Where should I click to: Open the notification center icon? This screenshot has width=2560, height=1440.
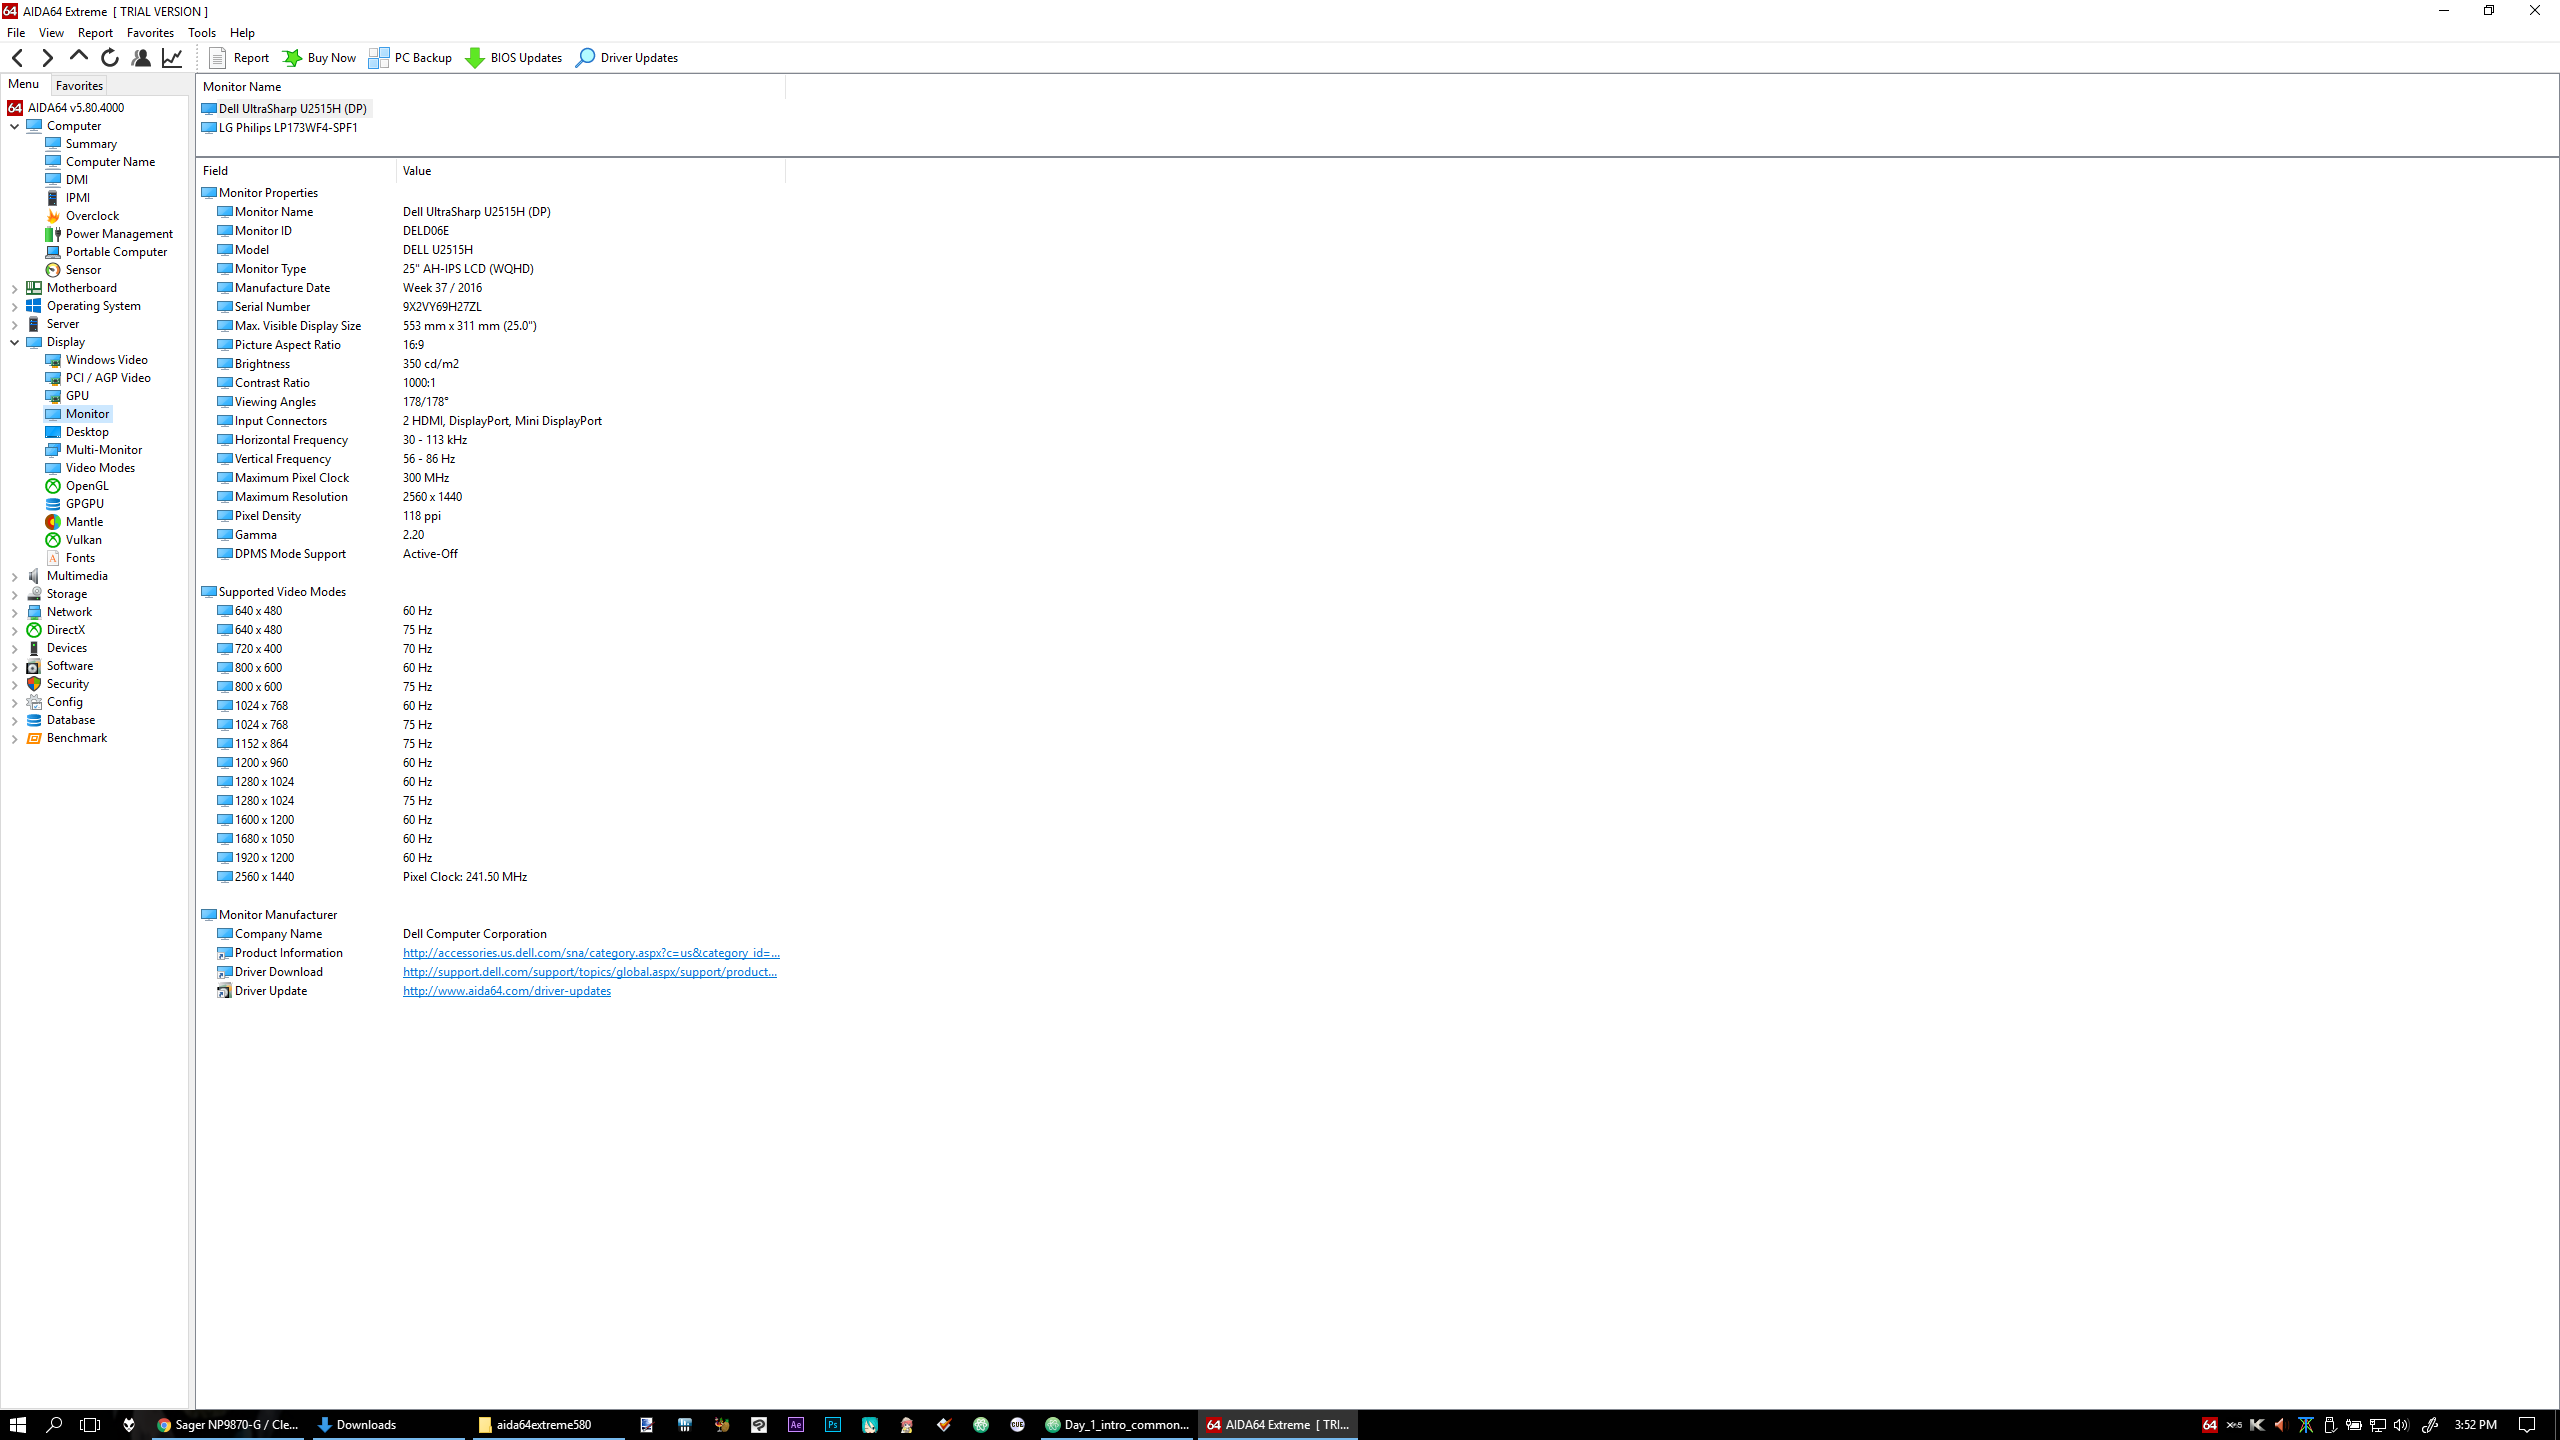[2527, 1425]
